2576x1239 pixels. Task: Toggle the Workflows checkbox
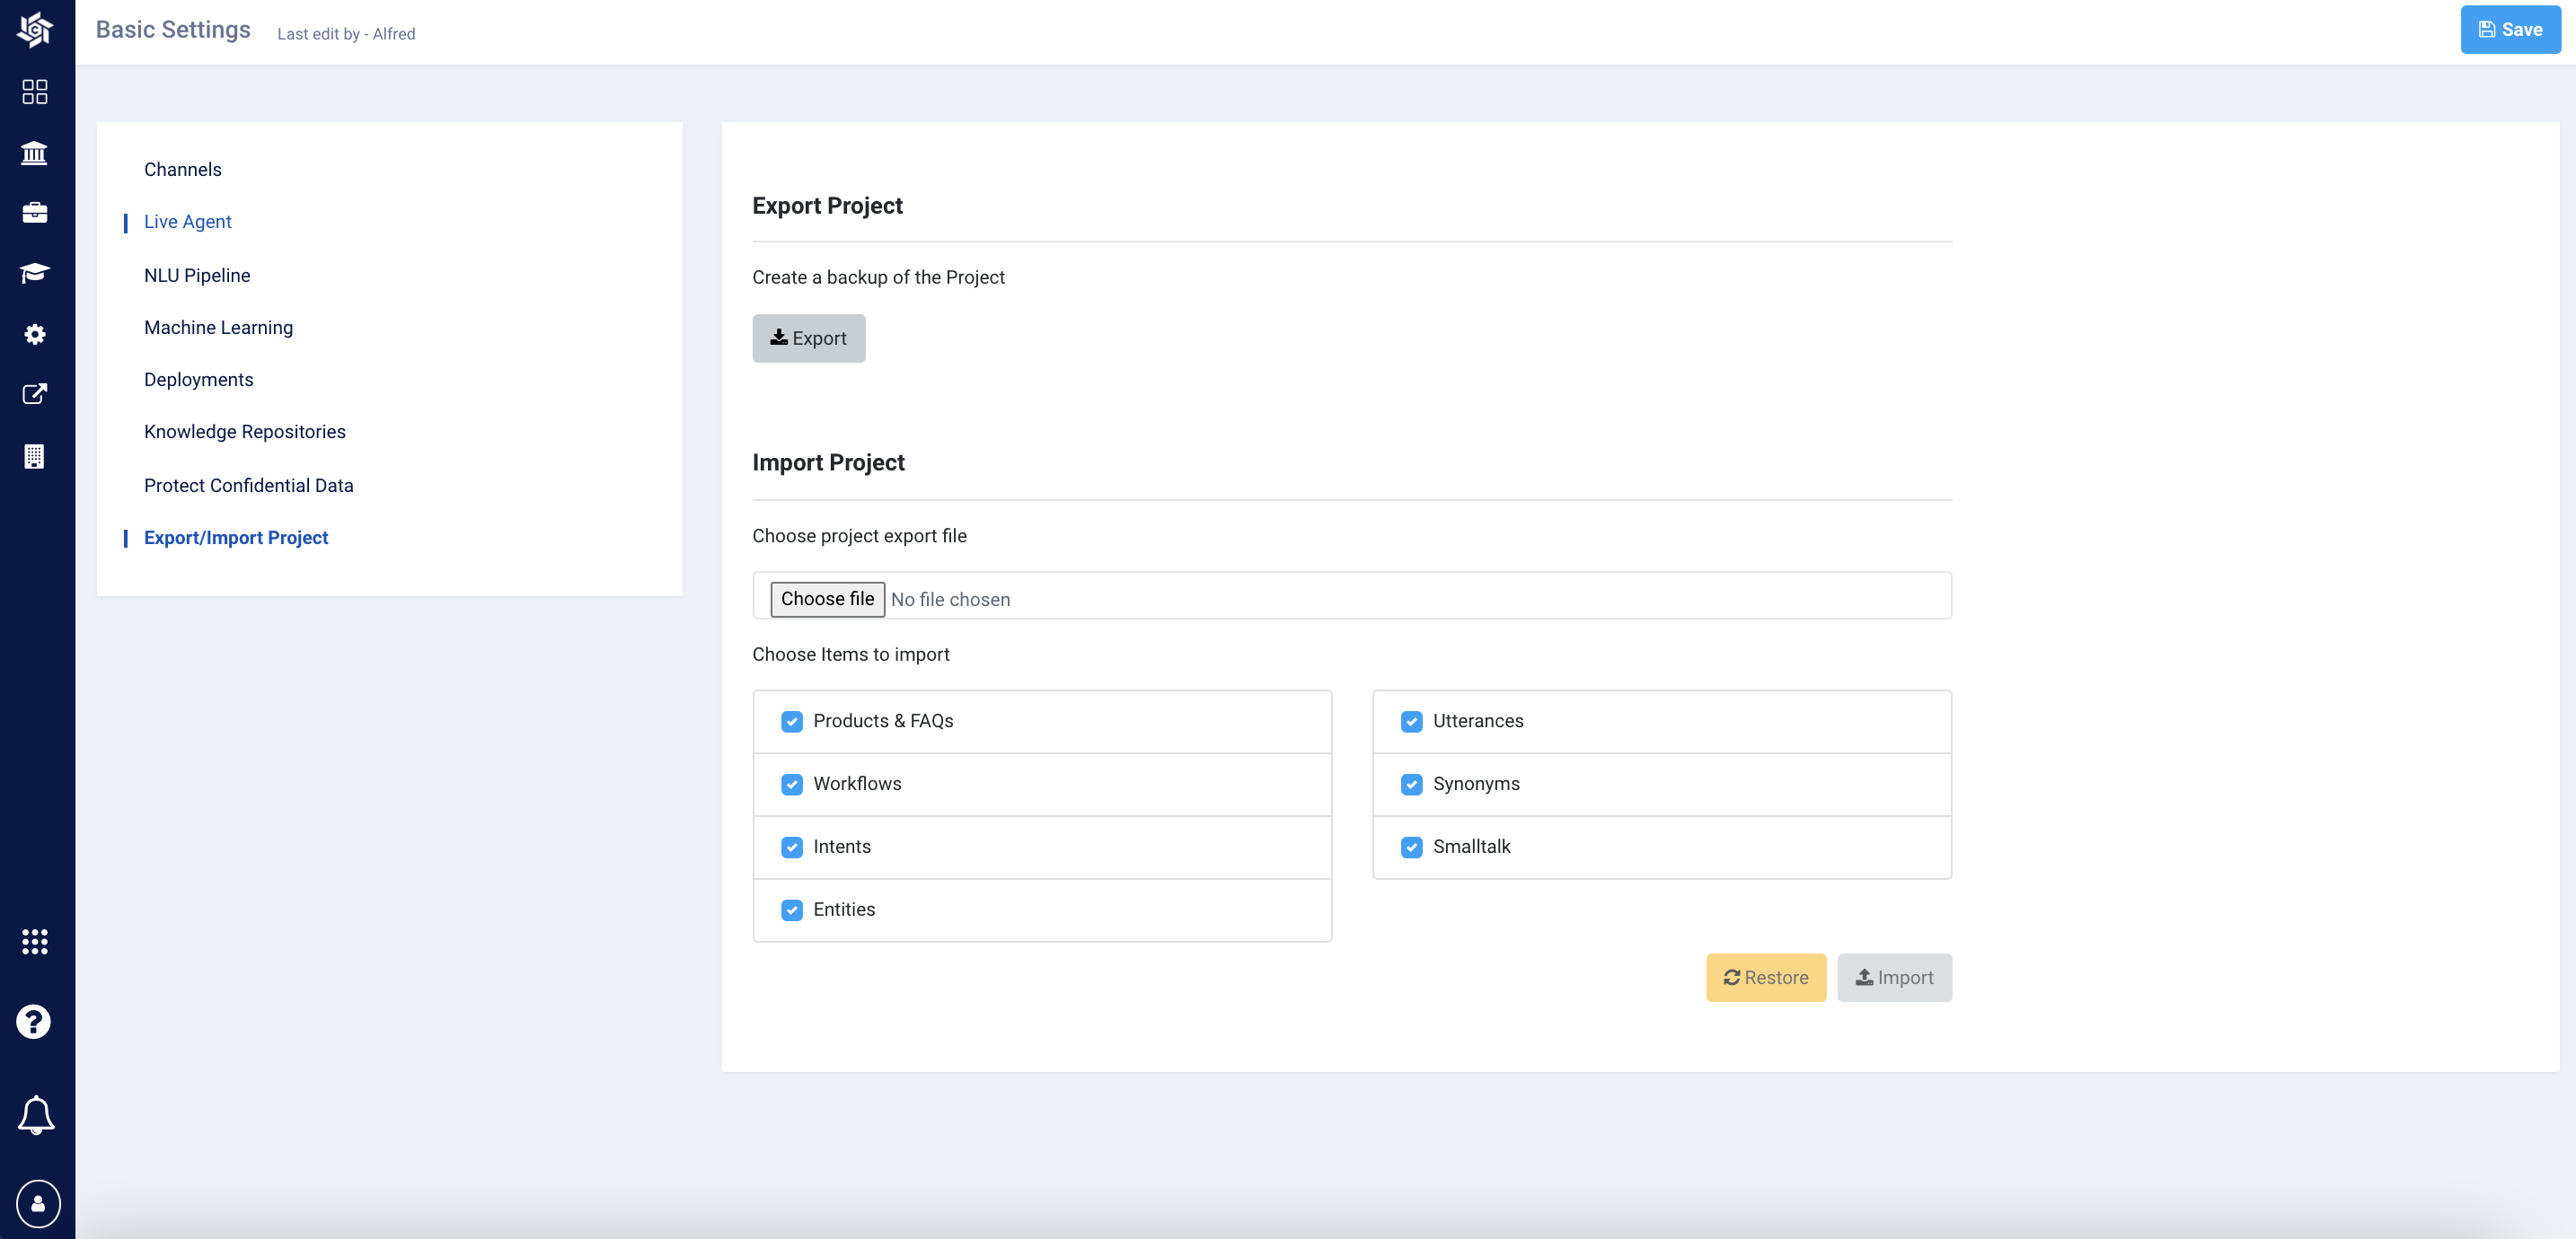click(792, 784)
